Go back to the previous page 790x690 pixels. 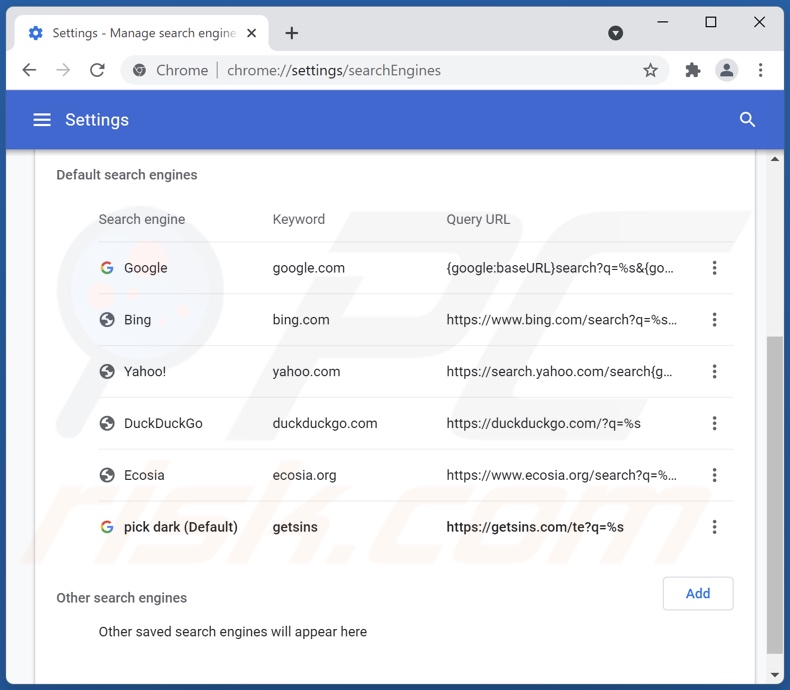point(29,70)
